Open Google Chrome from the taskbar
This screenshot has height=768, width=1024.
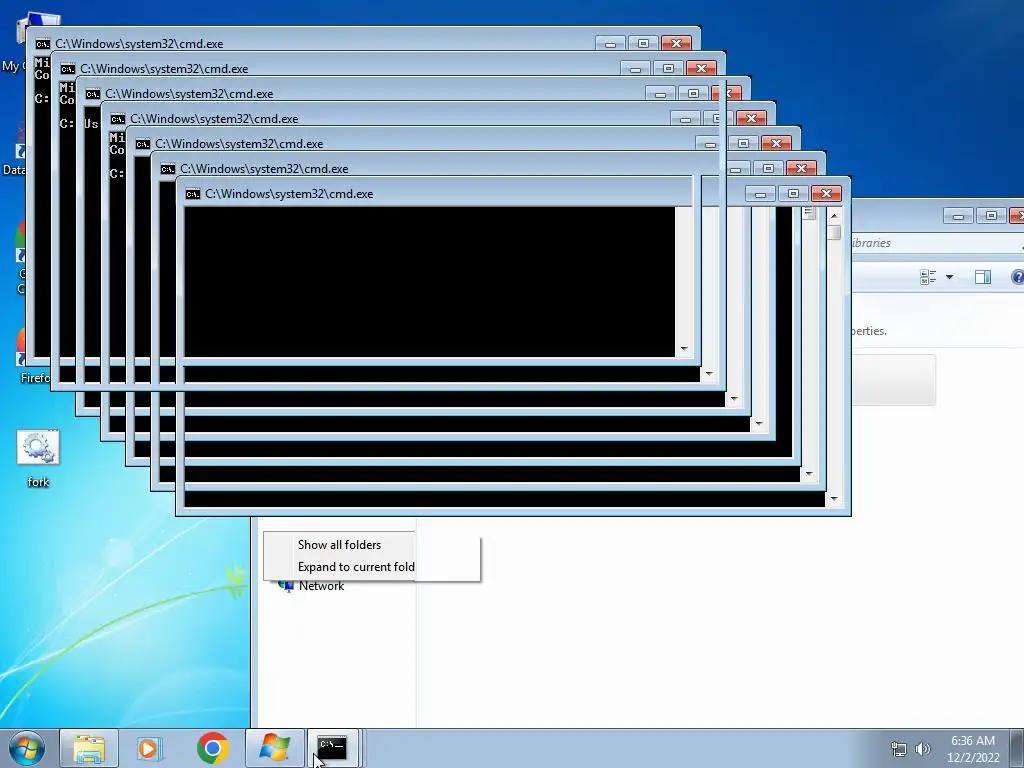point(212,748)
